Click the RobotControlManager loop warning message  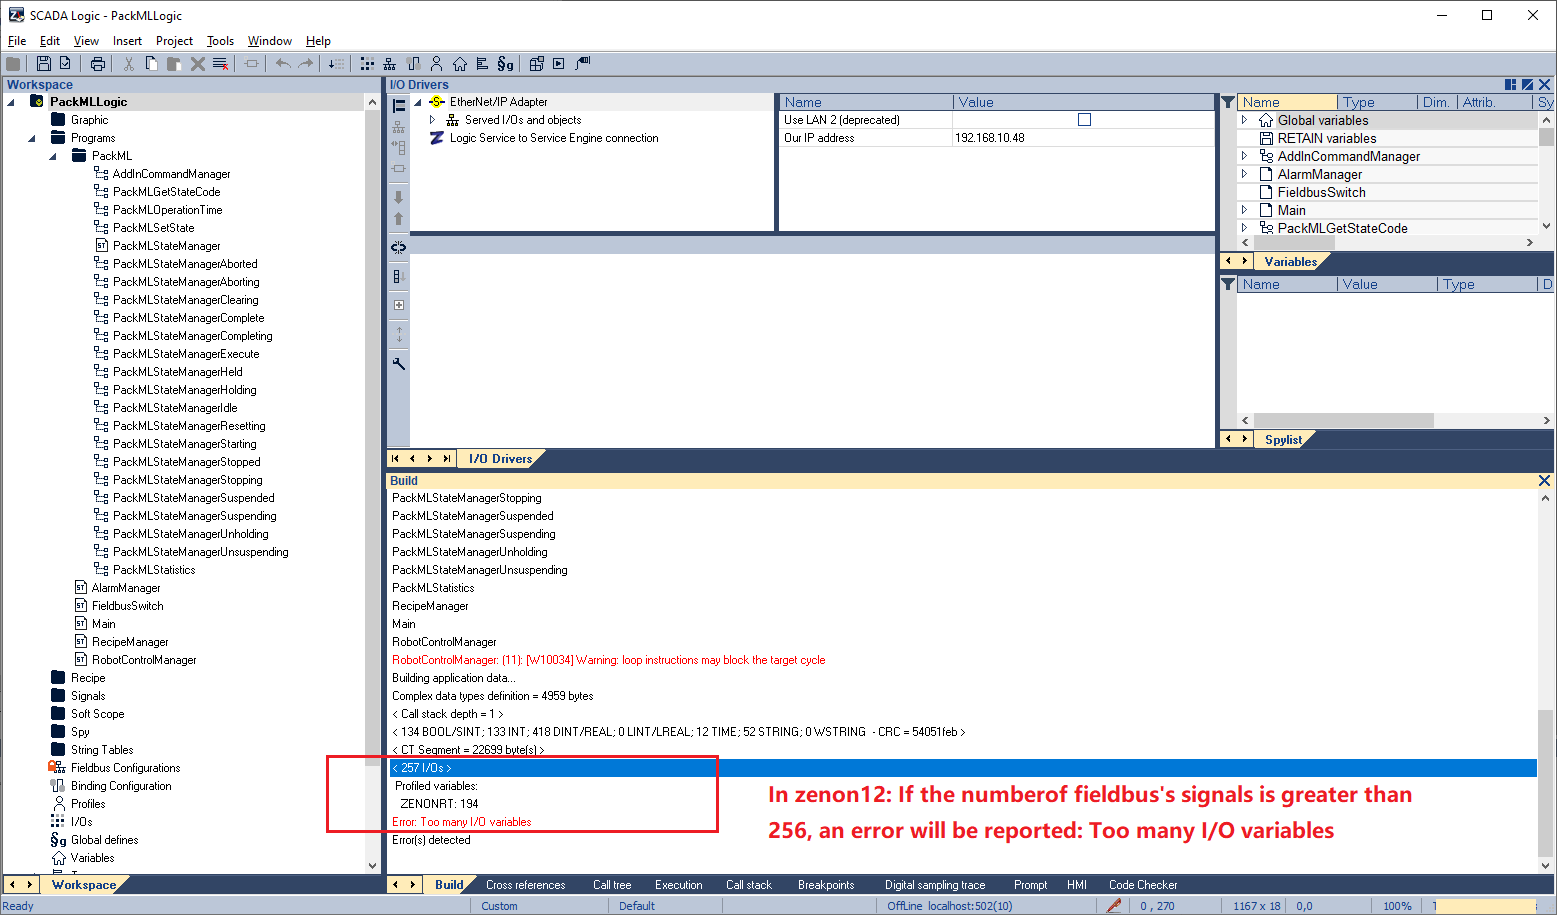click(x=608, y=660)
